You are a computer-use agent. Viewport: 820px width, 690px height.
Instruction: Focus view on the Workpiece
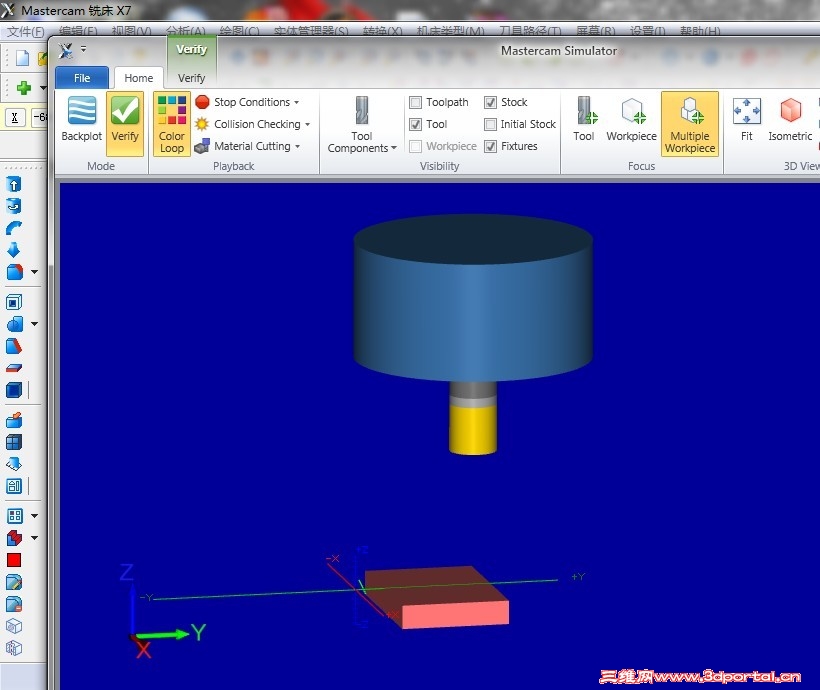click(631, 119)
